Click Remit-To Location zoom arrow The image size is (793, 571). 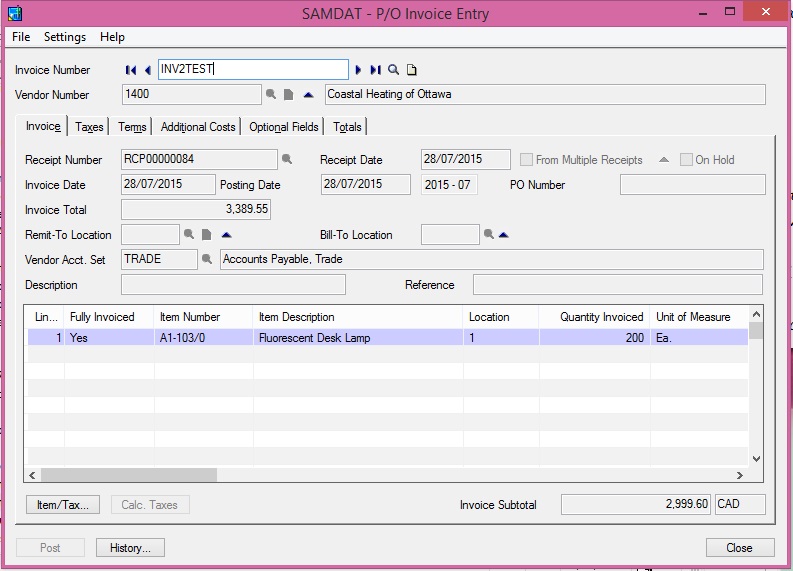pos(227,235)
